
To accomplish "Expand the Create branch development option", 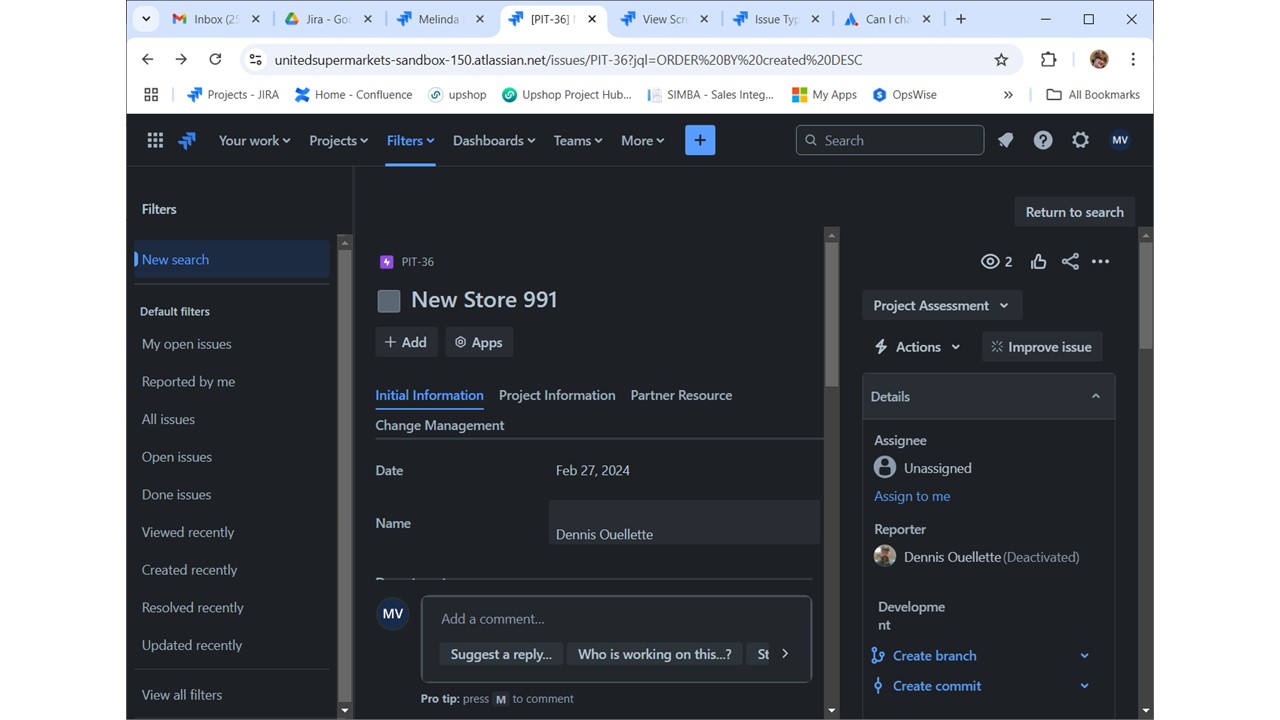I will point(1084,655).
